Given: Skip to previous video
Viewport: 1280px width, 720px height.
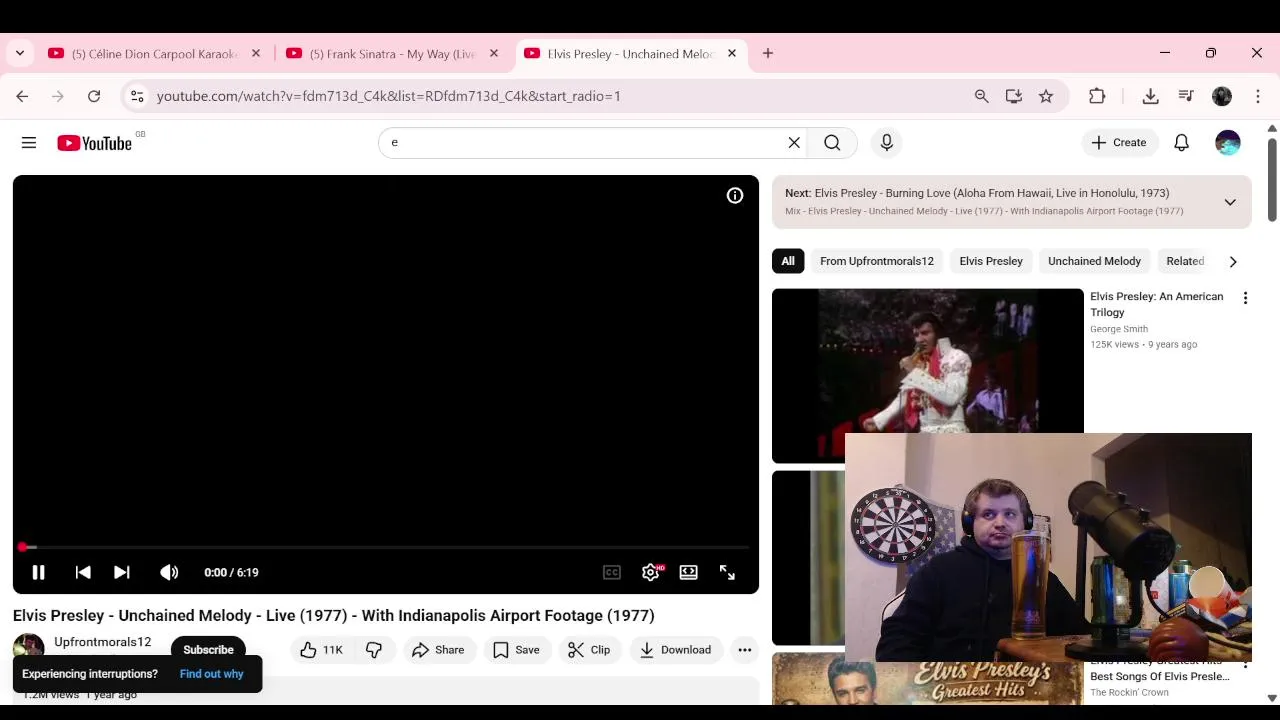Looking at the screenshot, I should click(x=83, y=573).
